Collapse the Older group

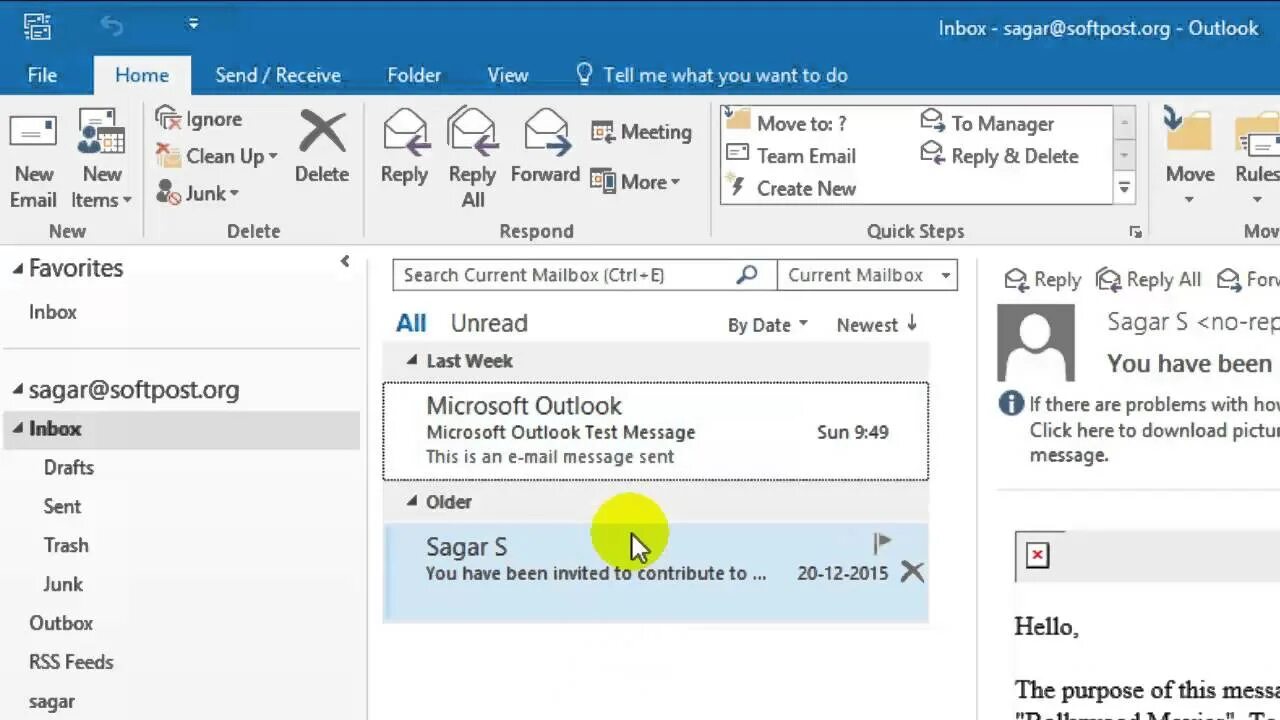point(412,501)
